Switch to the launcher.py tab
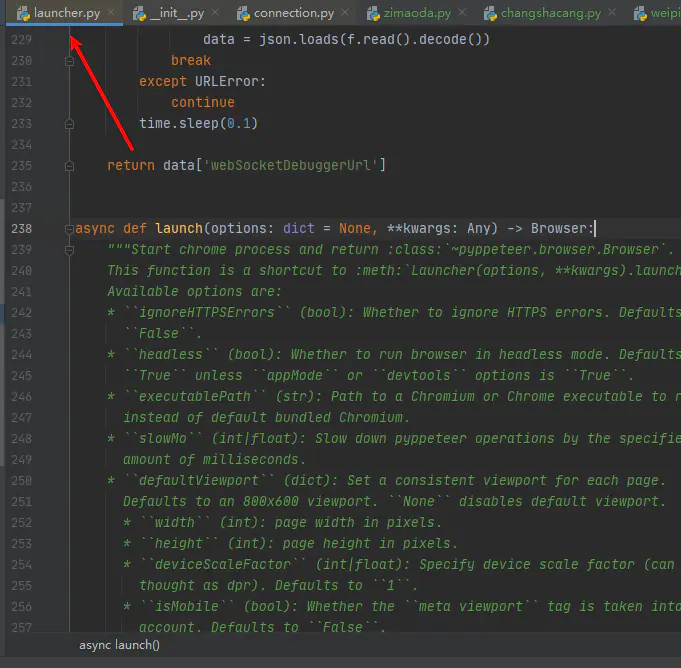The height and width of the screenshot is (668, 681). 64,13
